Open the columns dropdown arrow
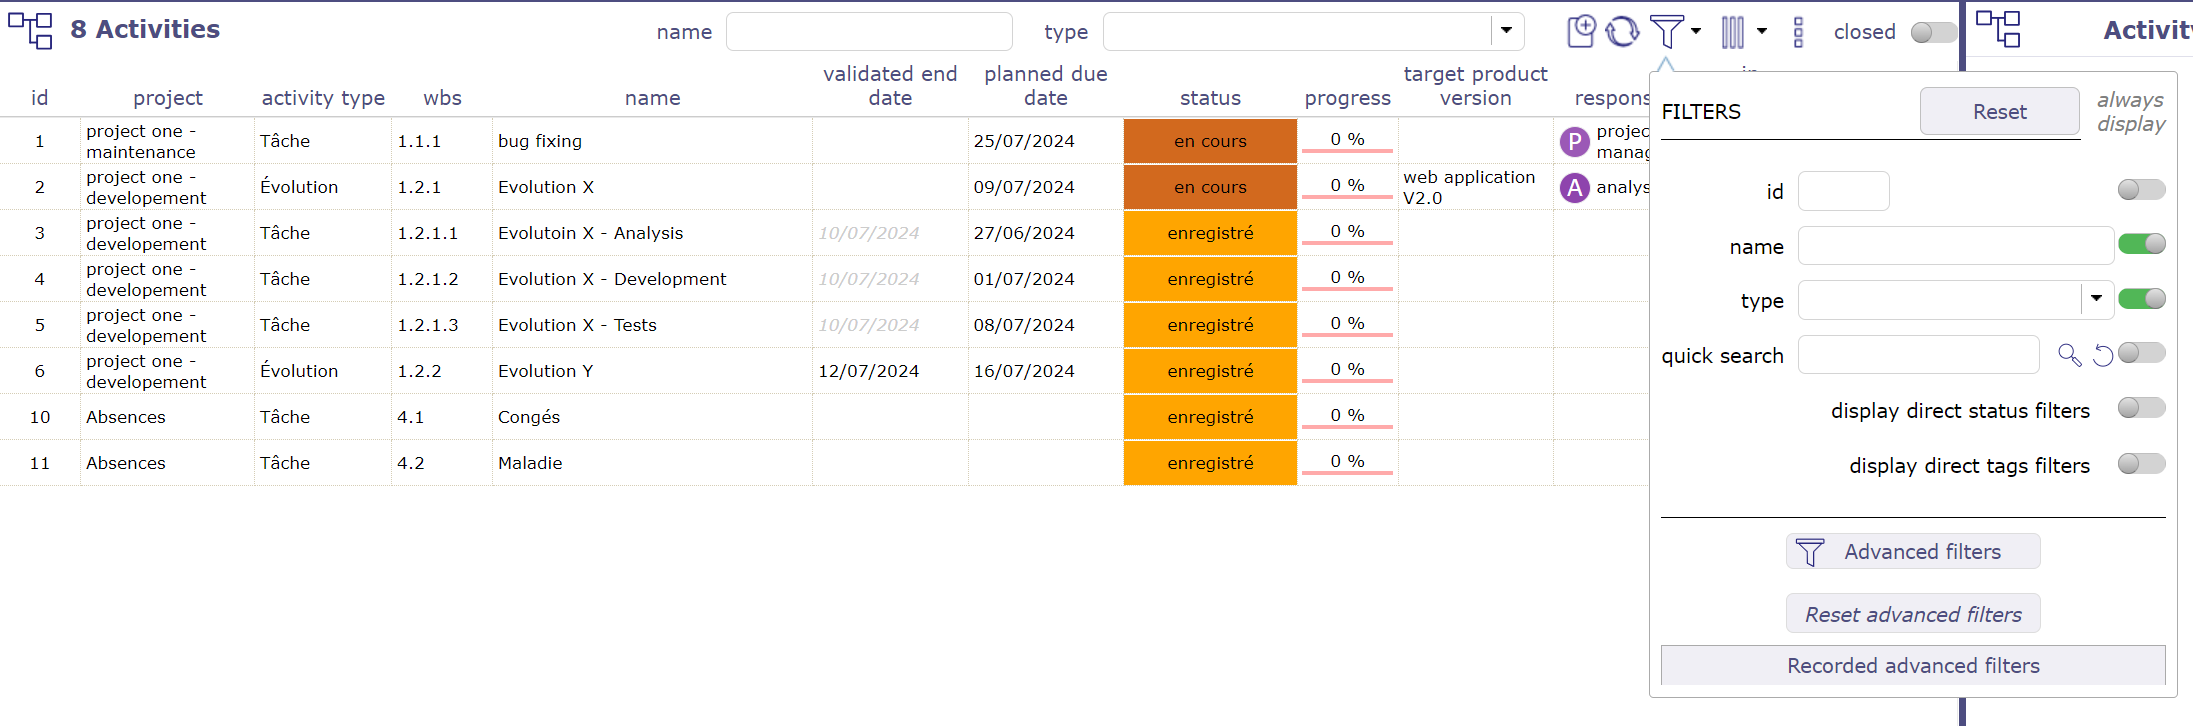Image resolution: width=2193 pixels, height=726 pixels. pyautogui.click(x=1762, y=31)
